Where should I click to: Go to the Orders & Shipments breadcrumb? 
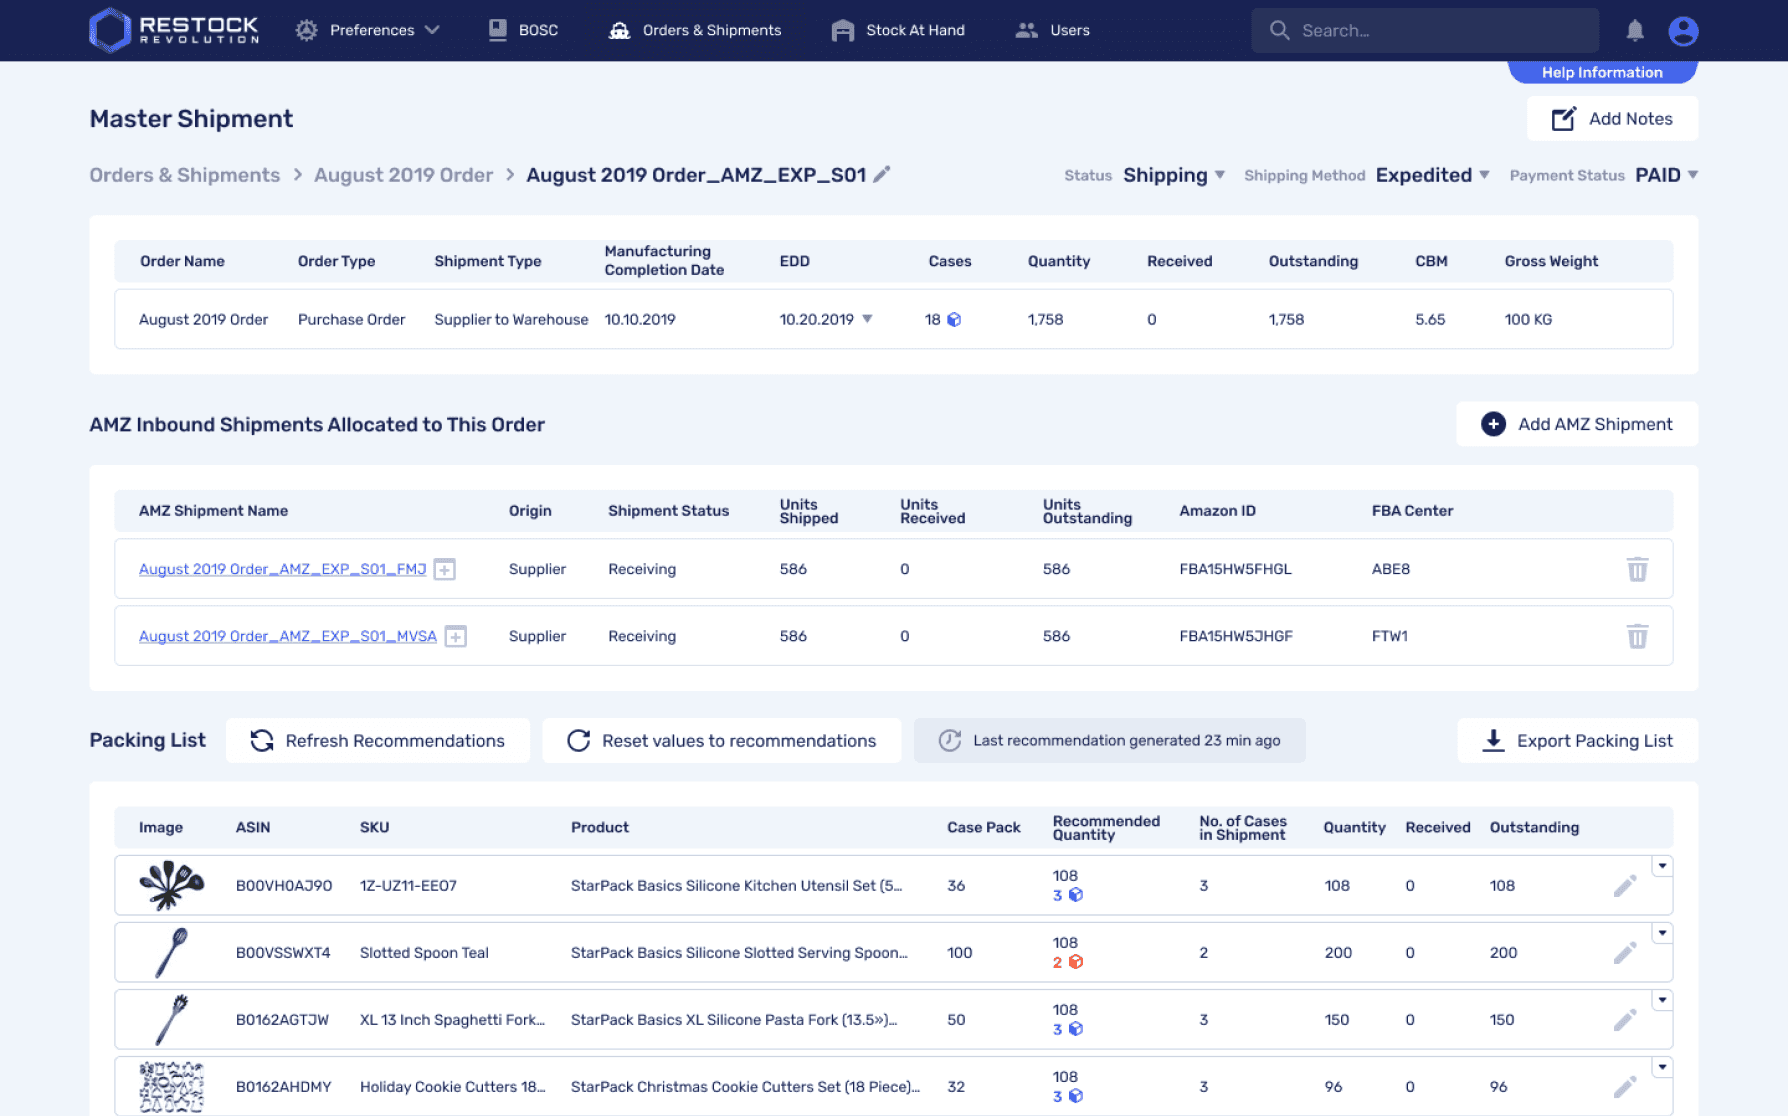(185, 175)
